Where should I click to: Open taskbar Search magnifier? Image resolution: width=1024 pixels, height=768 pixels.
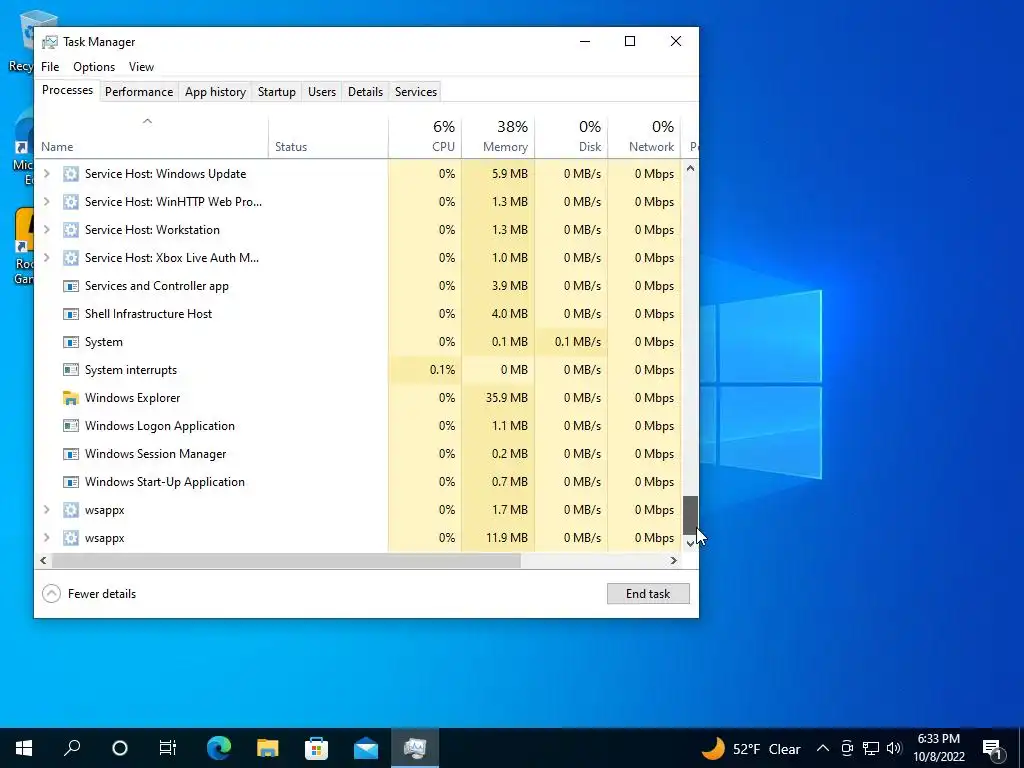[72, 748]
